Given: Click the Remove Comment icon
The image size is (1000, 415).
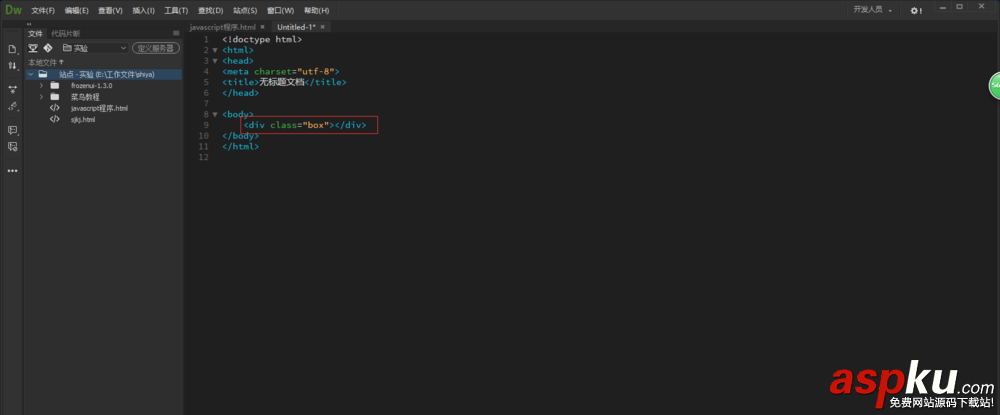Looking at the screenshot, I should [13, 146].
